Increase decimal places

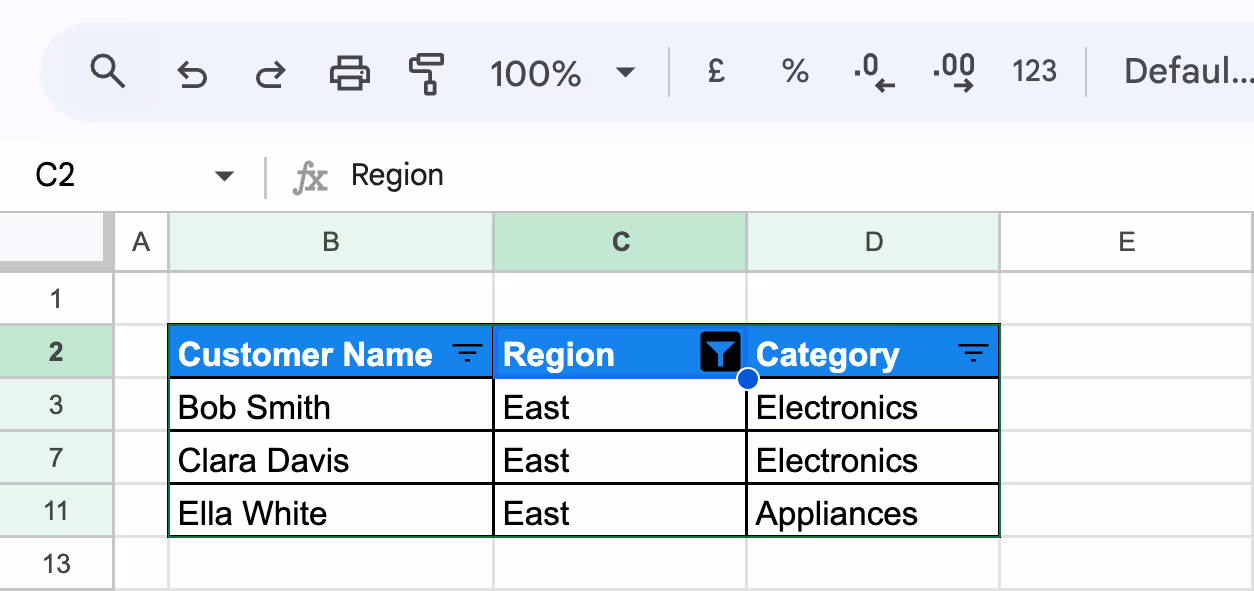point(952,72)
